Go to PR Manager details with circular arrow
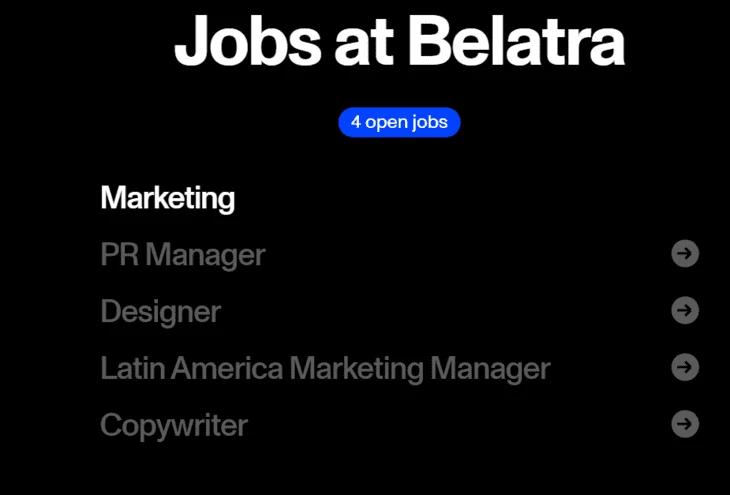The width and height of the screenshot is (730, 495). pyautogui.click(x=685, y=254)
